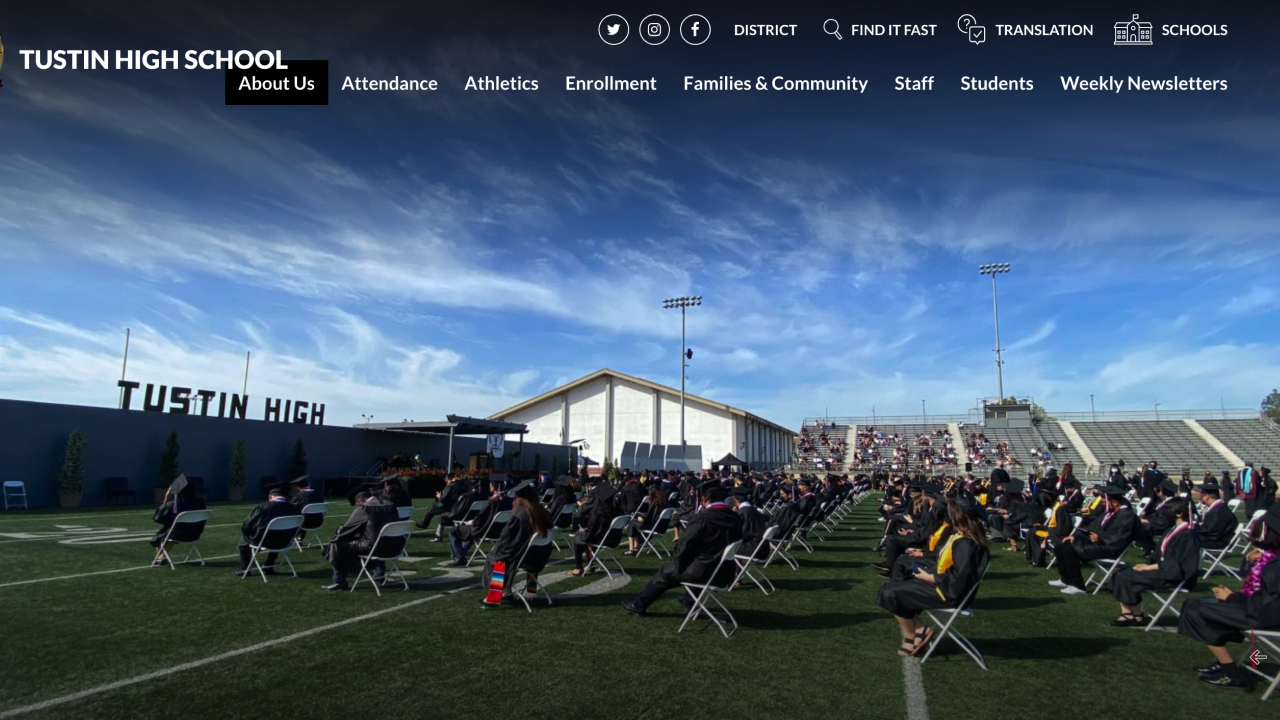
Task: Click the SCHOOLS text label
Action: [1194, 30]
